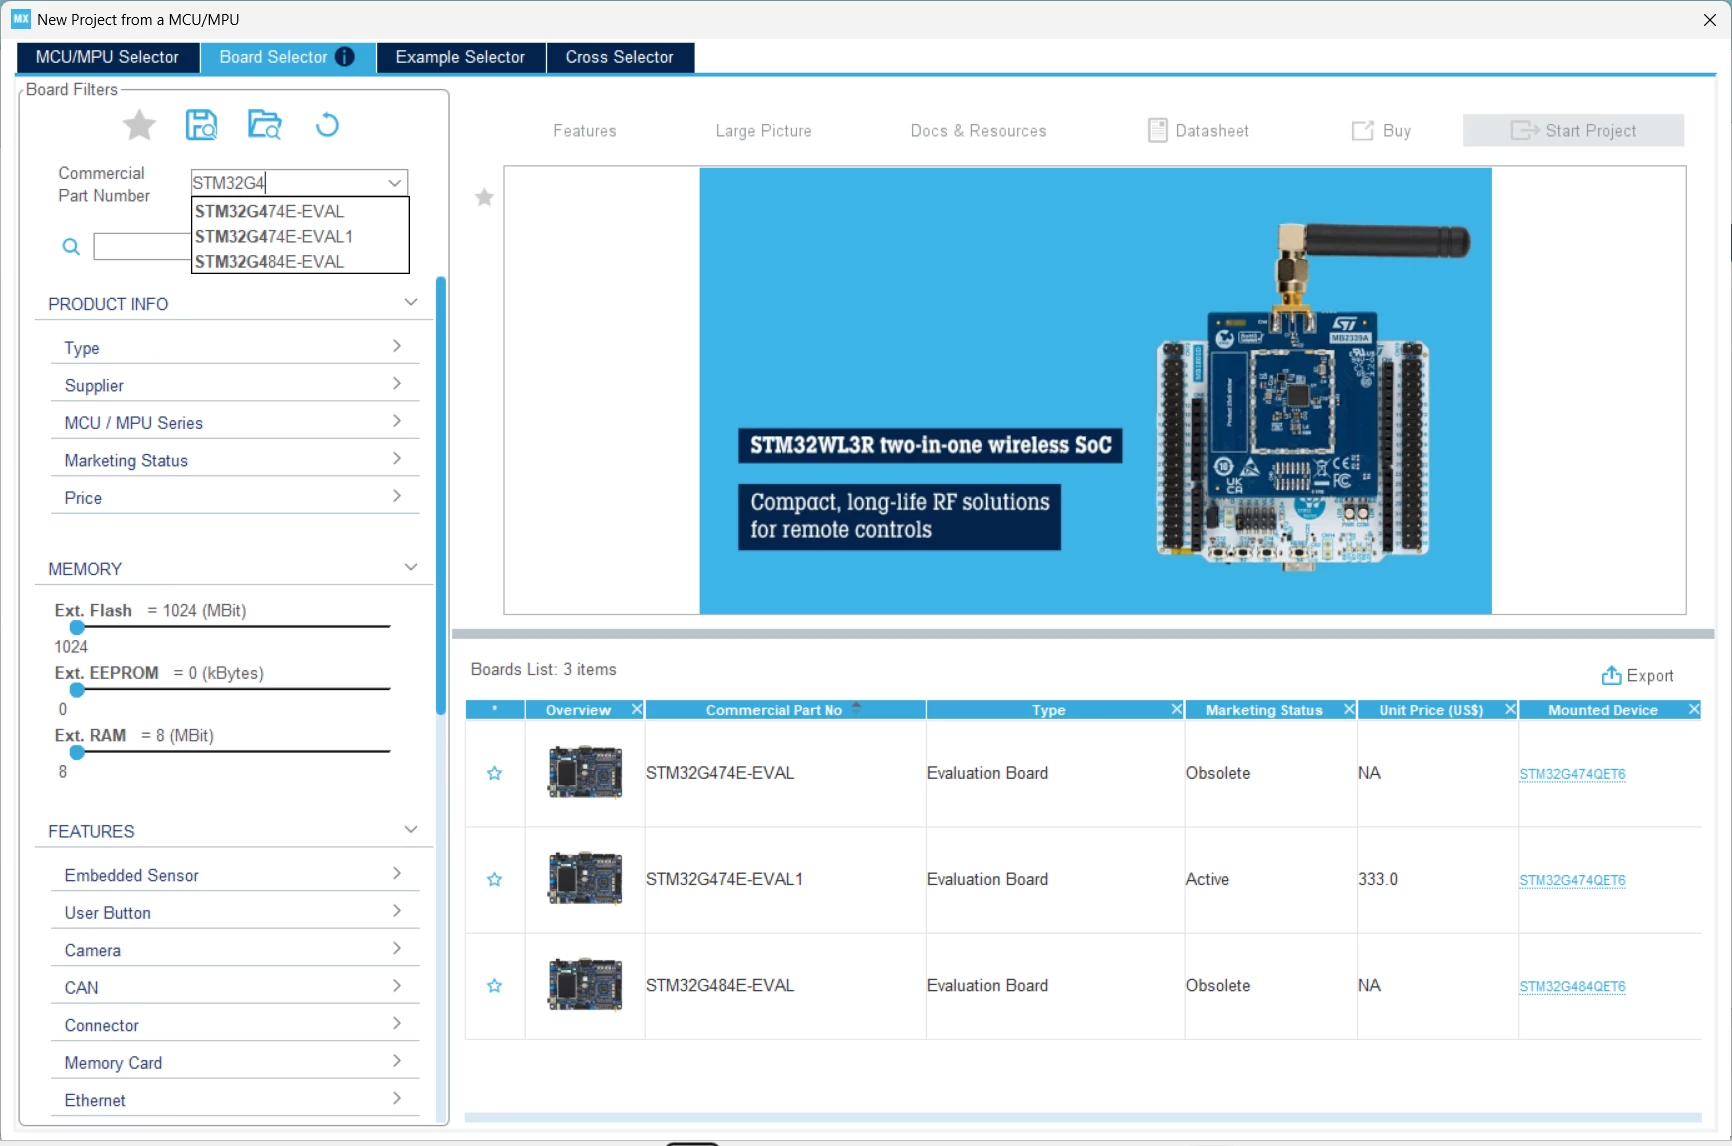The height and width of the screenshot is (1146, 1732).
Task: Open the Cross Selector tab
Action: tap(620, 57)
